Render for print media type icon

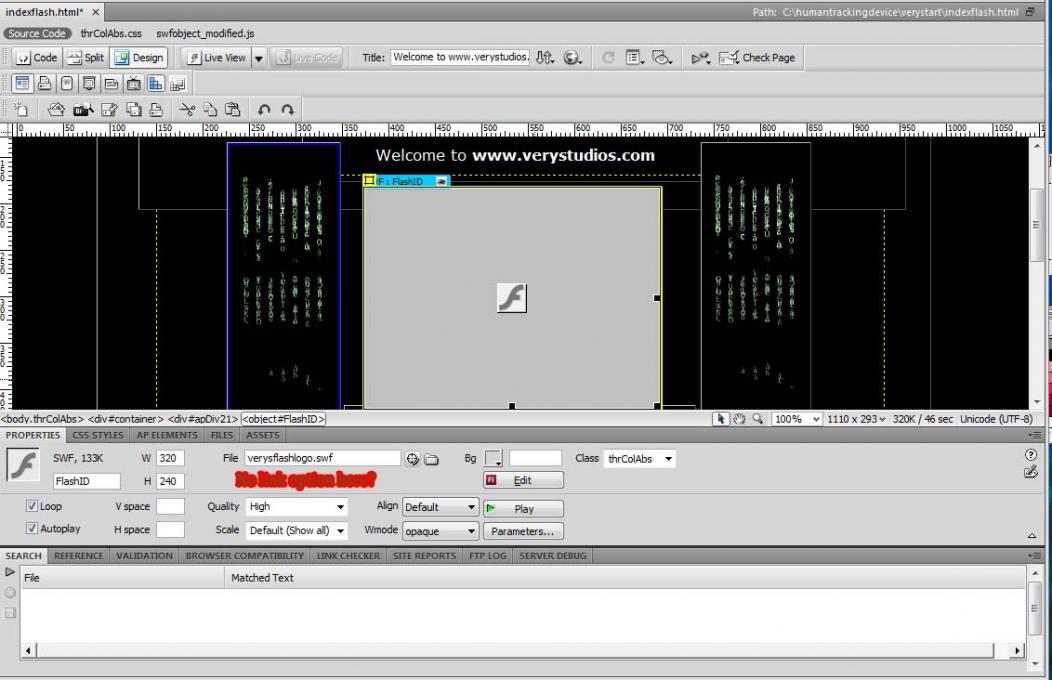coord(44,83)
